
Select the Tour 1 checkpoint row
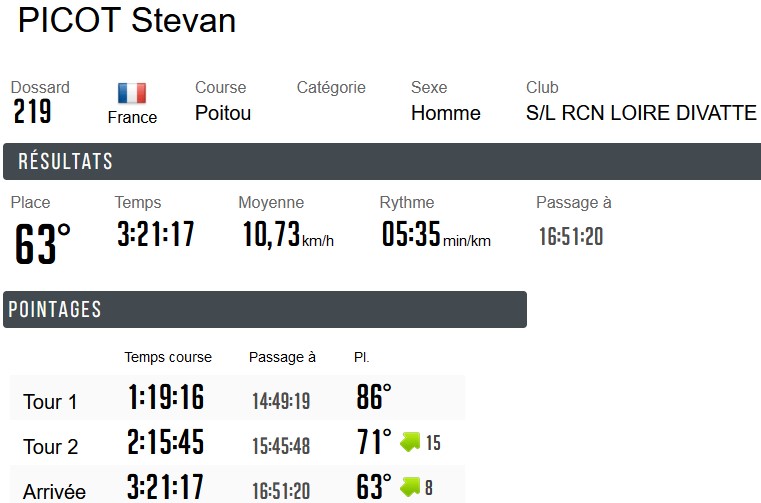coord(237,398)
